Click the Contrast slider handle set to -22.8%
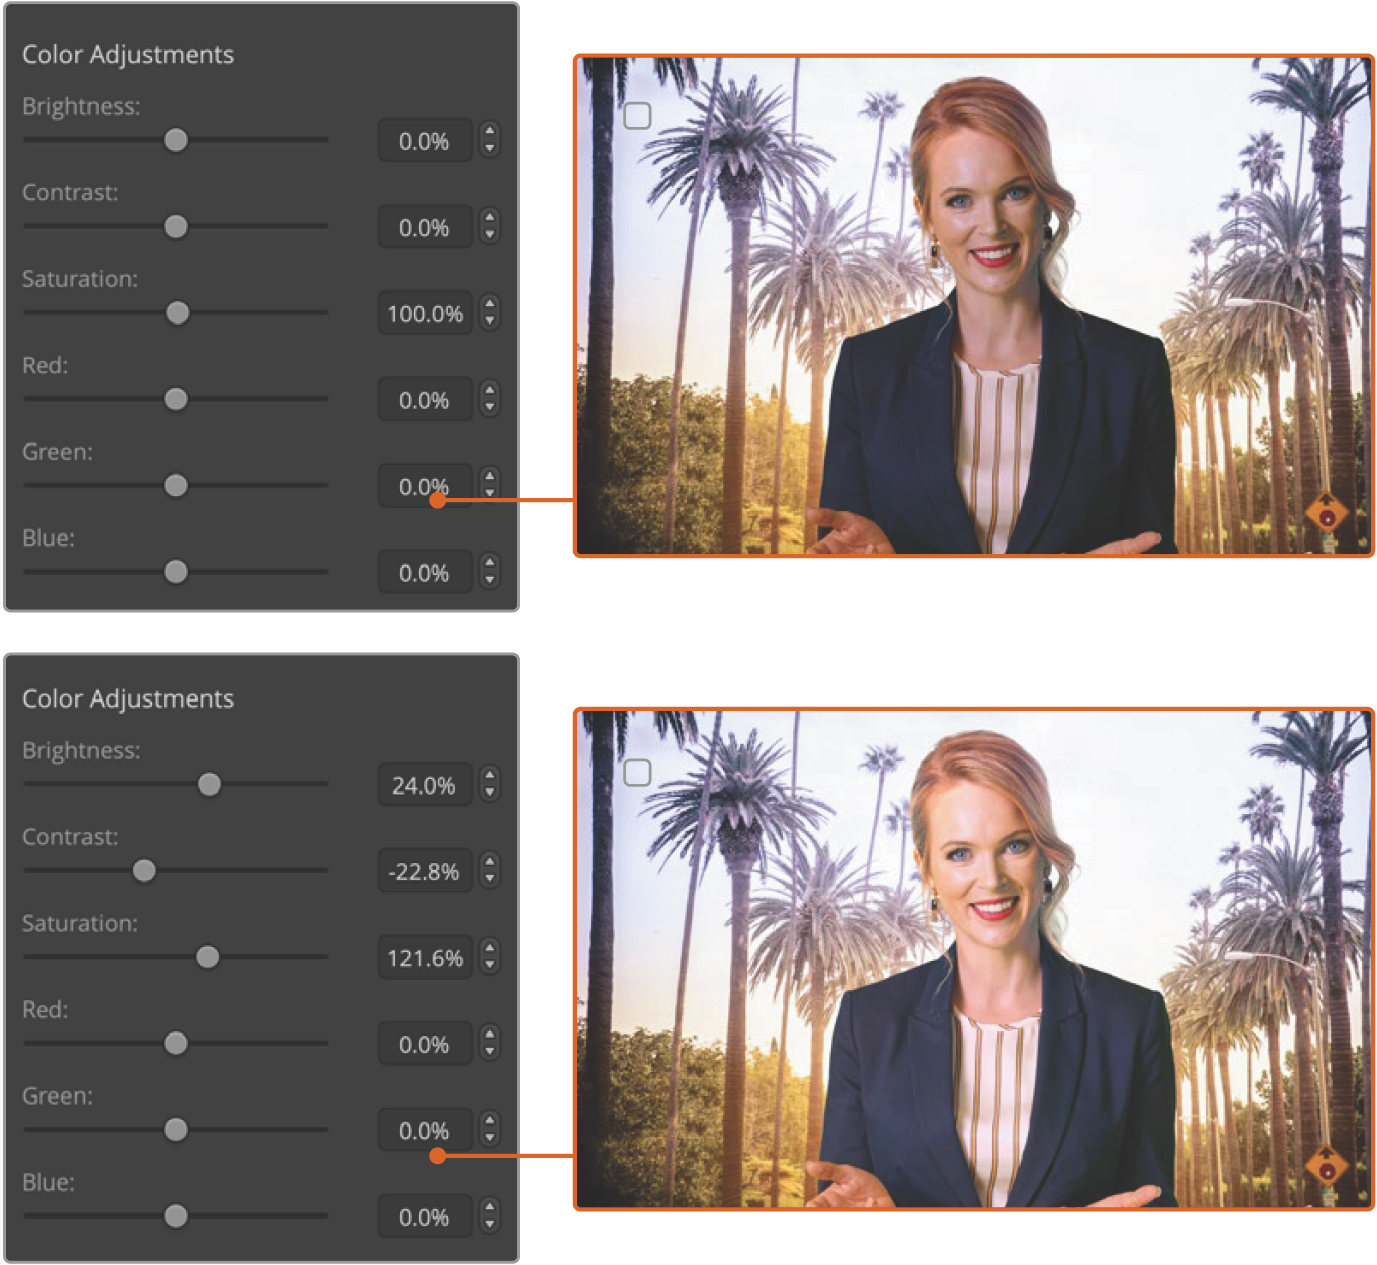 (x=144, y=871)
